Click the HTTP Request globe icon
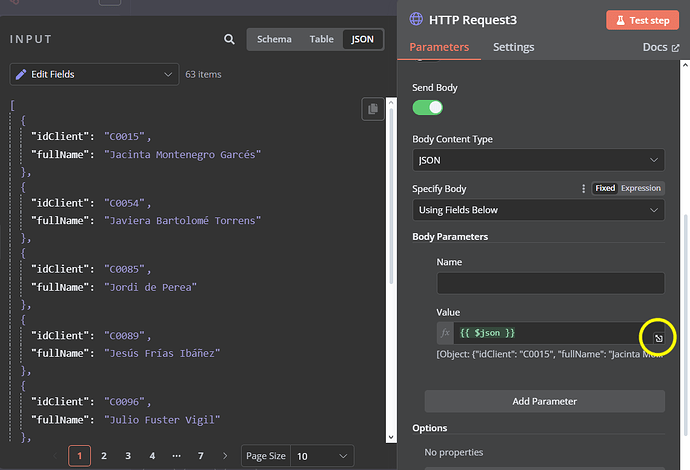This screenshot has width=690, height=470. (416, 19)
